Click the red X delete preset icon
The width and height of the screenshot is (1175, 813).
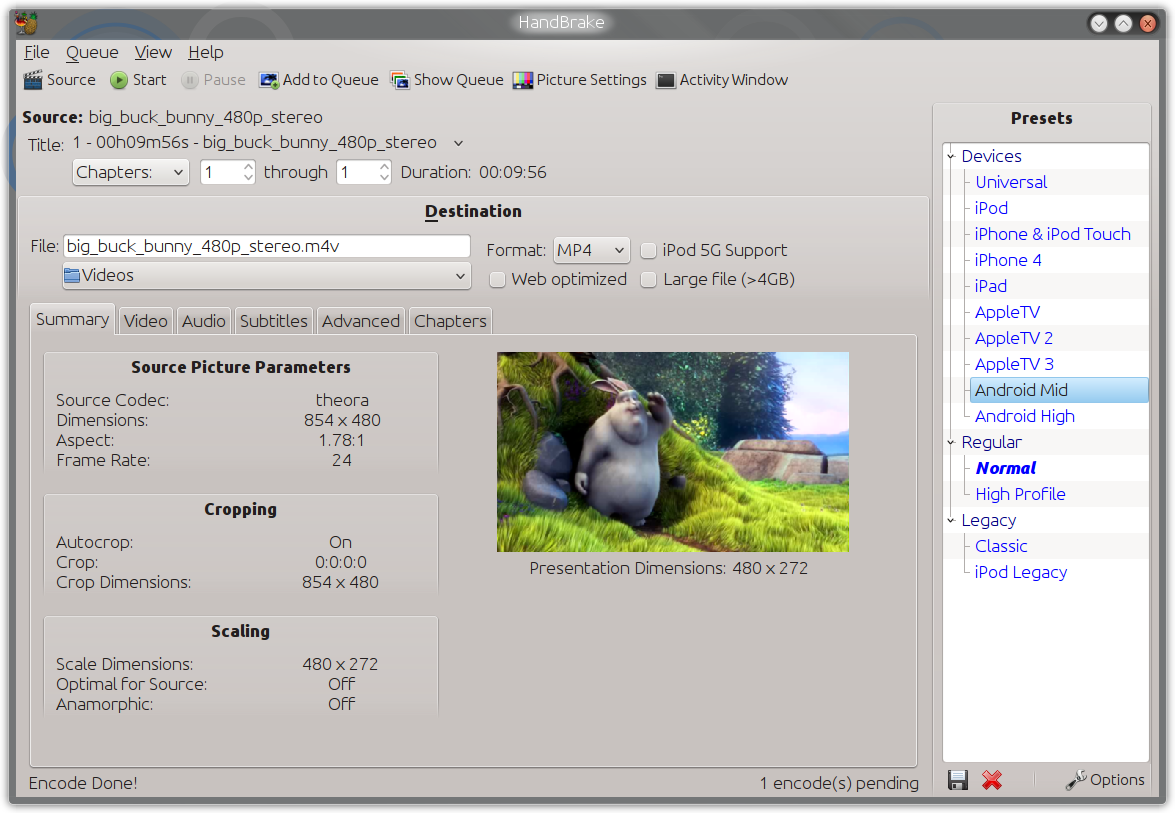[x=992, y=780]
